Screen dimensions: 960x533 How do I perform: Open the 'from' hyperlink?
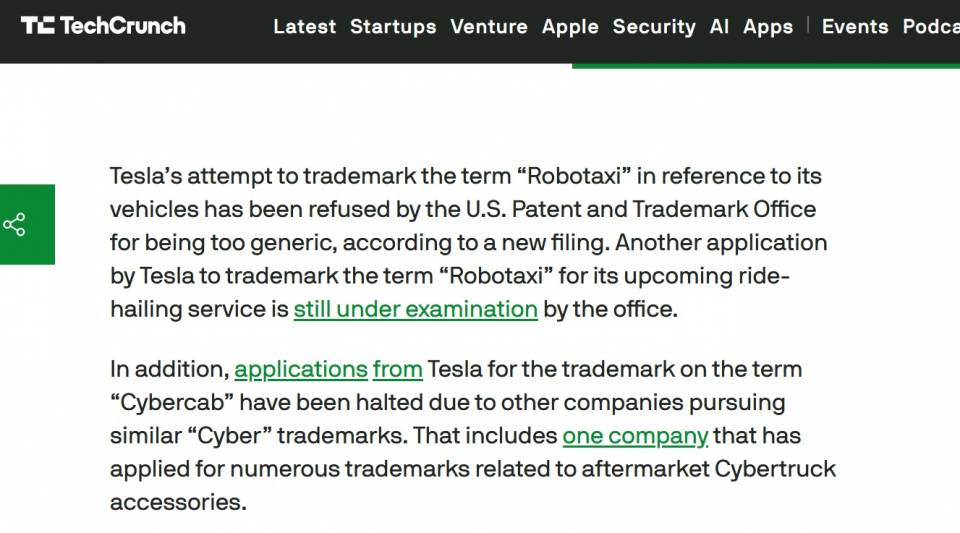[397, 370]
